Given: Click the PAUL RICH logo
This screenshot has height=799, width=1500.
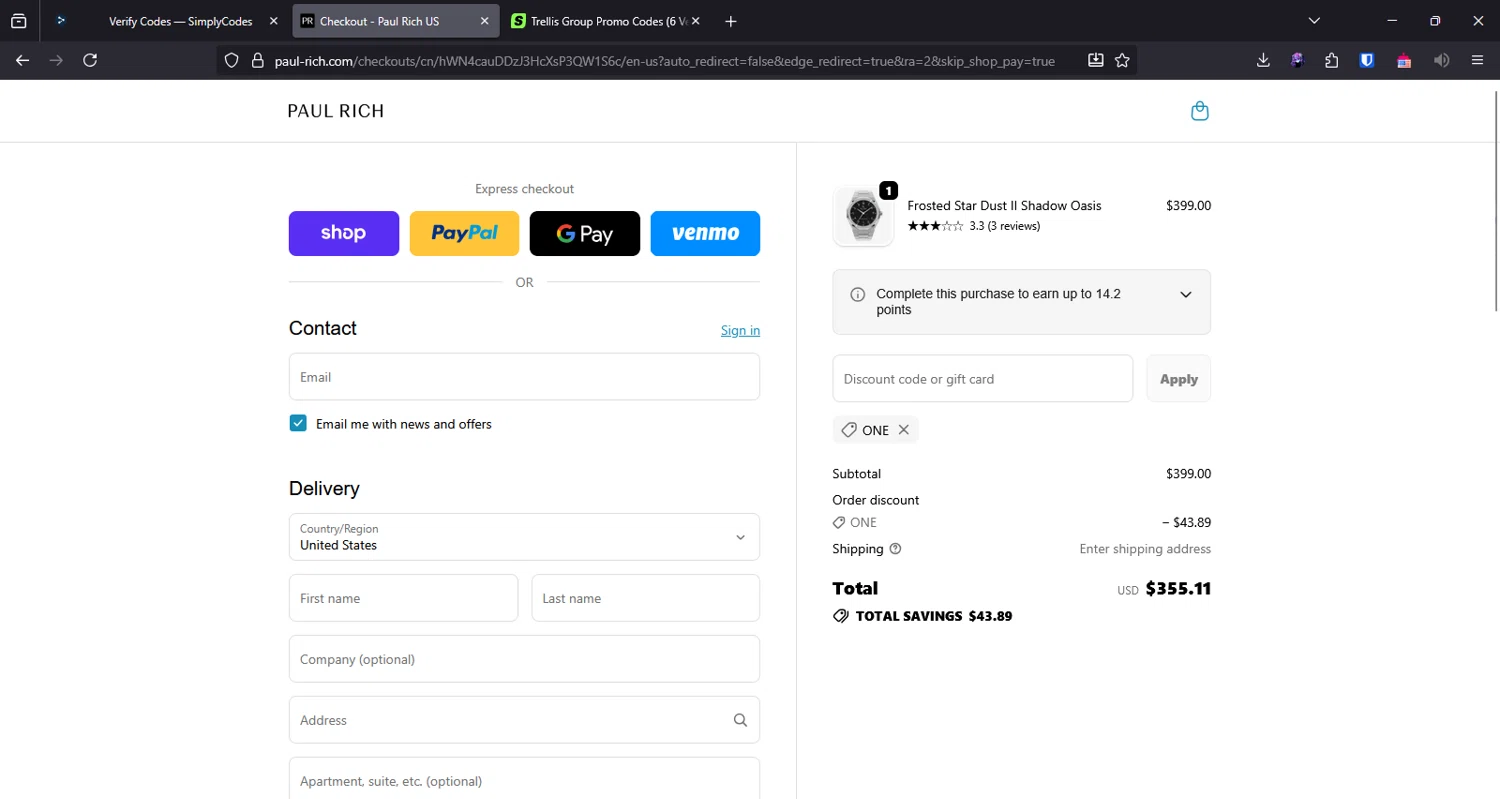Looking at the screenshot, I should click(x=336, y=111).
